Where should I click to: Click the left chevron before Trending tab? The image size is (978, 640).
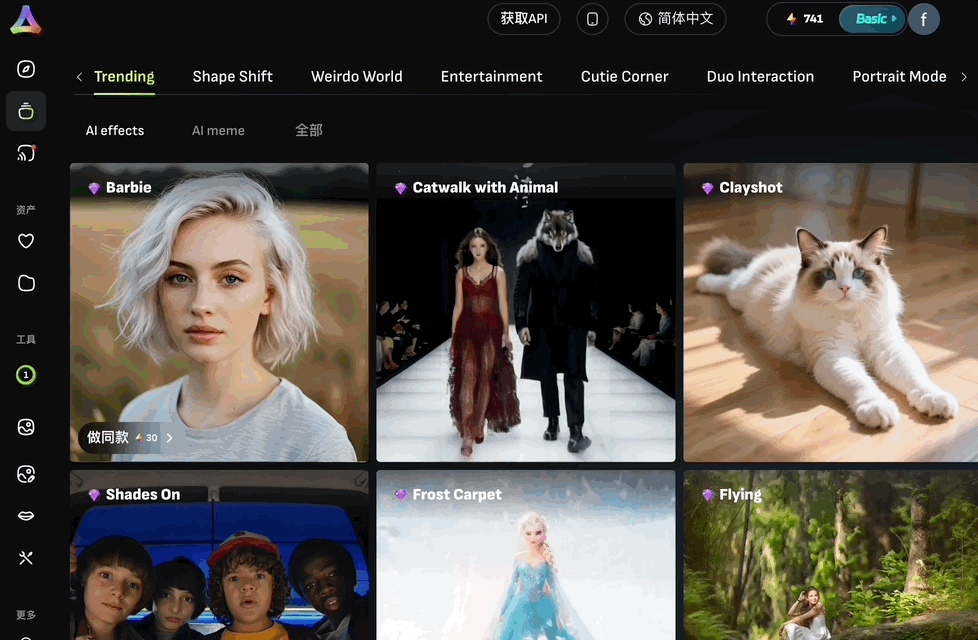(79, 77)
